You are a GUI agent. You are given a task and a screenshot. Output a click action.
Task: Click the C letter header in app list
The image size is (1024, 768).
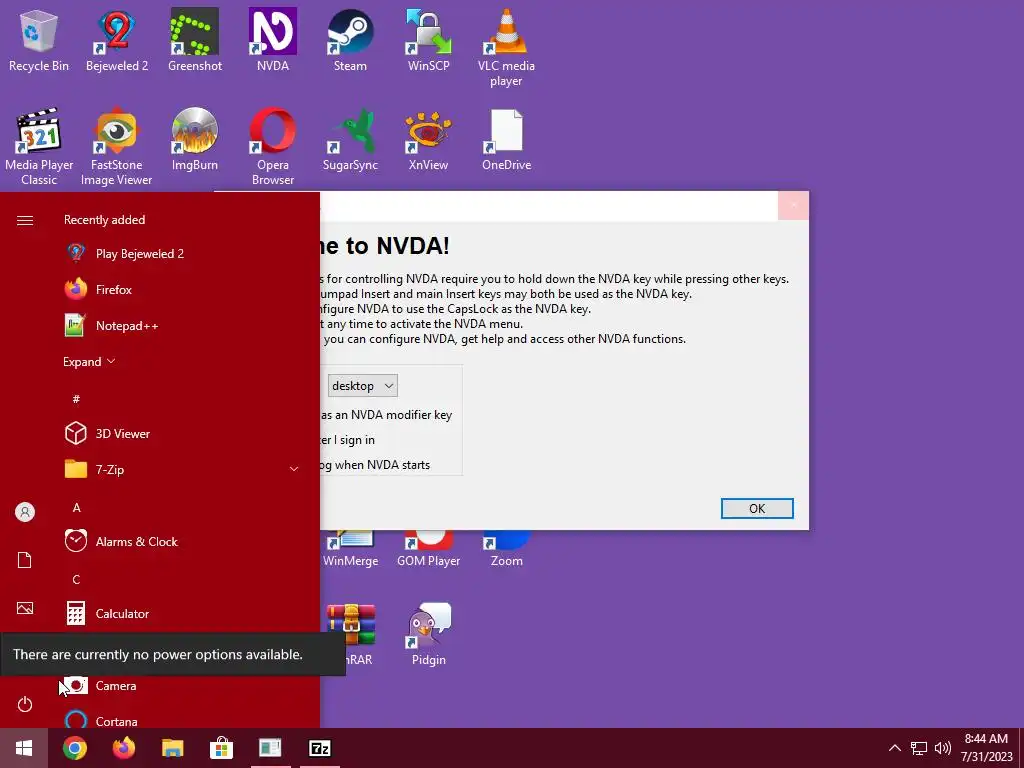[76, 580]
